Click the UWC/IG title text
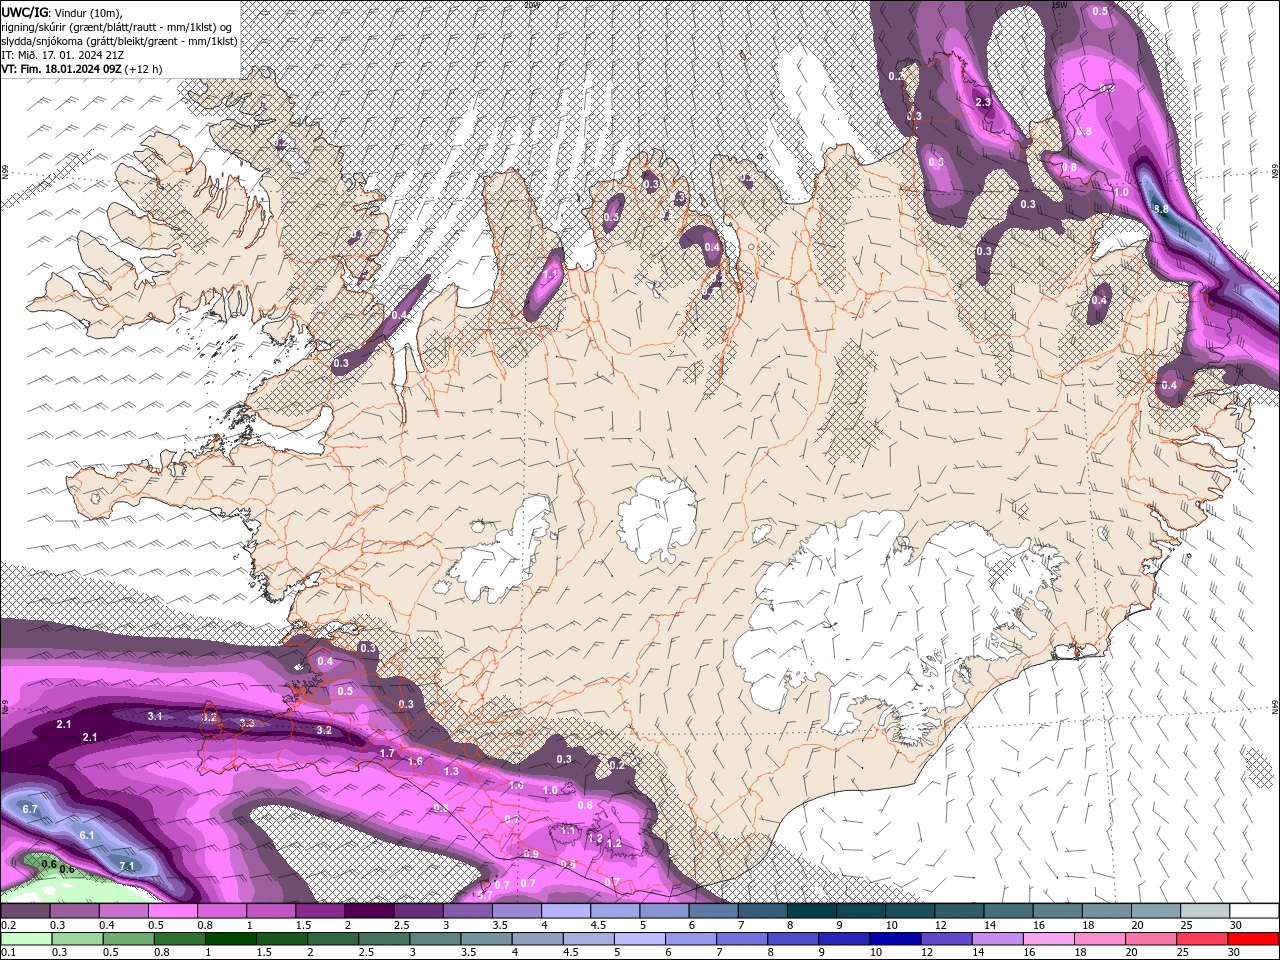Image resolution: width=1280 pixels, height=960 pixels. [x=25, y=12]
